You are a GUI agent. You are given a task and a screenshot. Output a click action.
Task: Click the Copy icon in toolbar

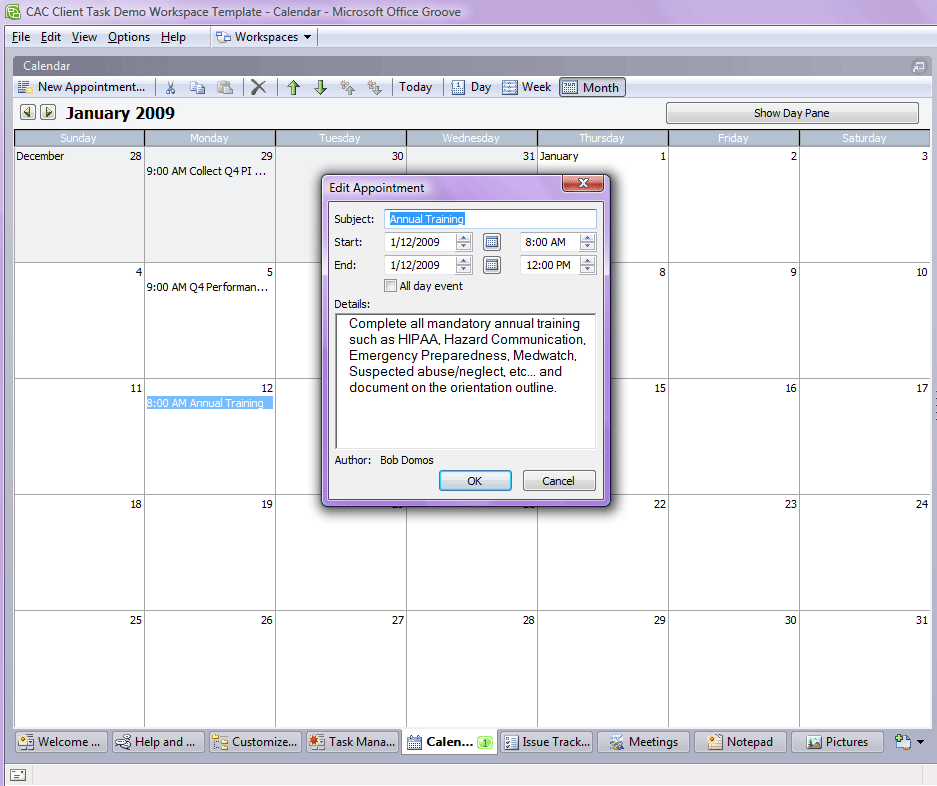[x=197, y=87]
